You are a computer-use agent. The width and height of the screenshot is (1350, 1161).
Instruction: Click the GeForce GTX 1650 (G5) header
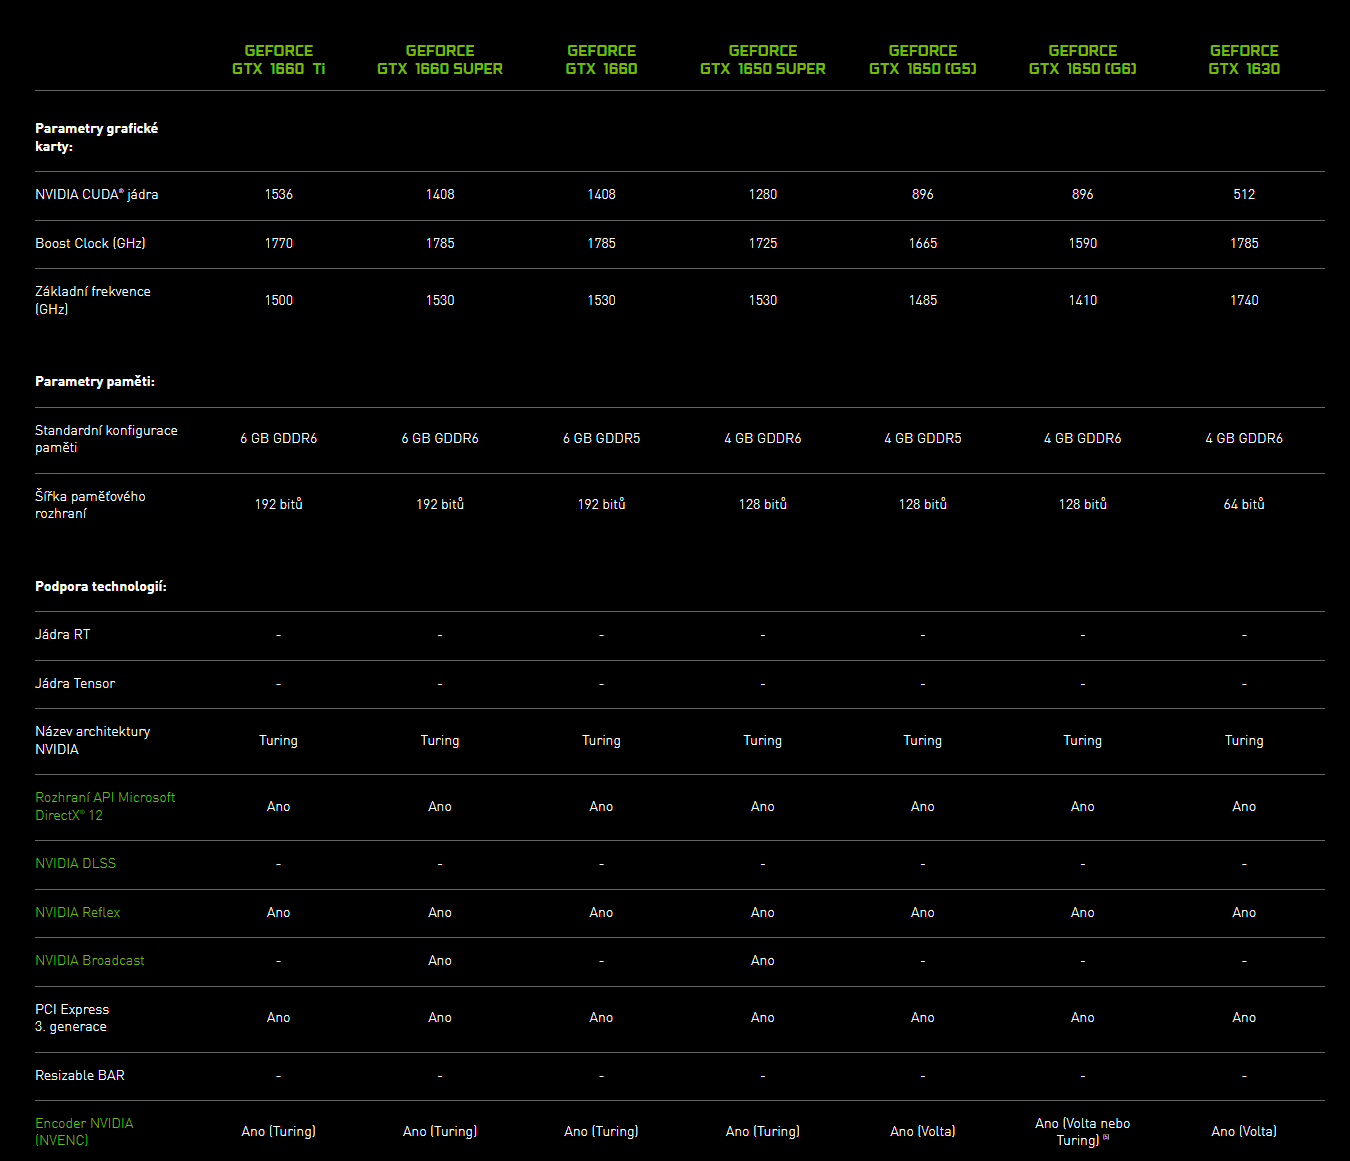click(923, 60)
